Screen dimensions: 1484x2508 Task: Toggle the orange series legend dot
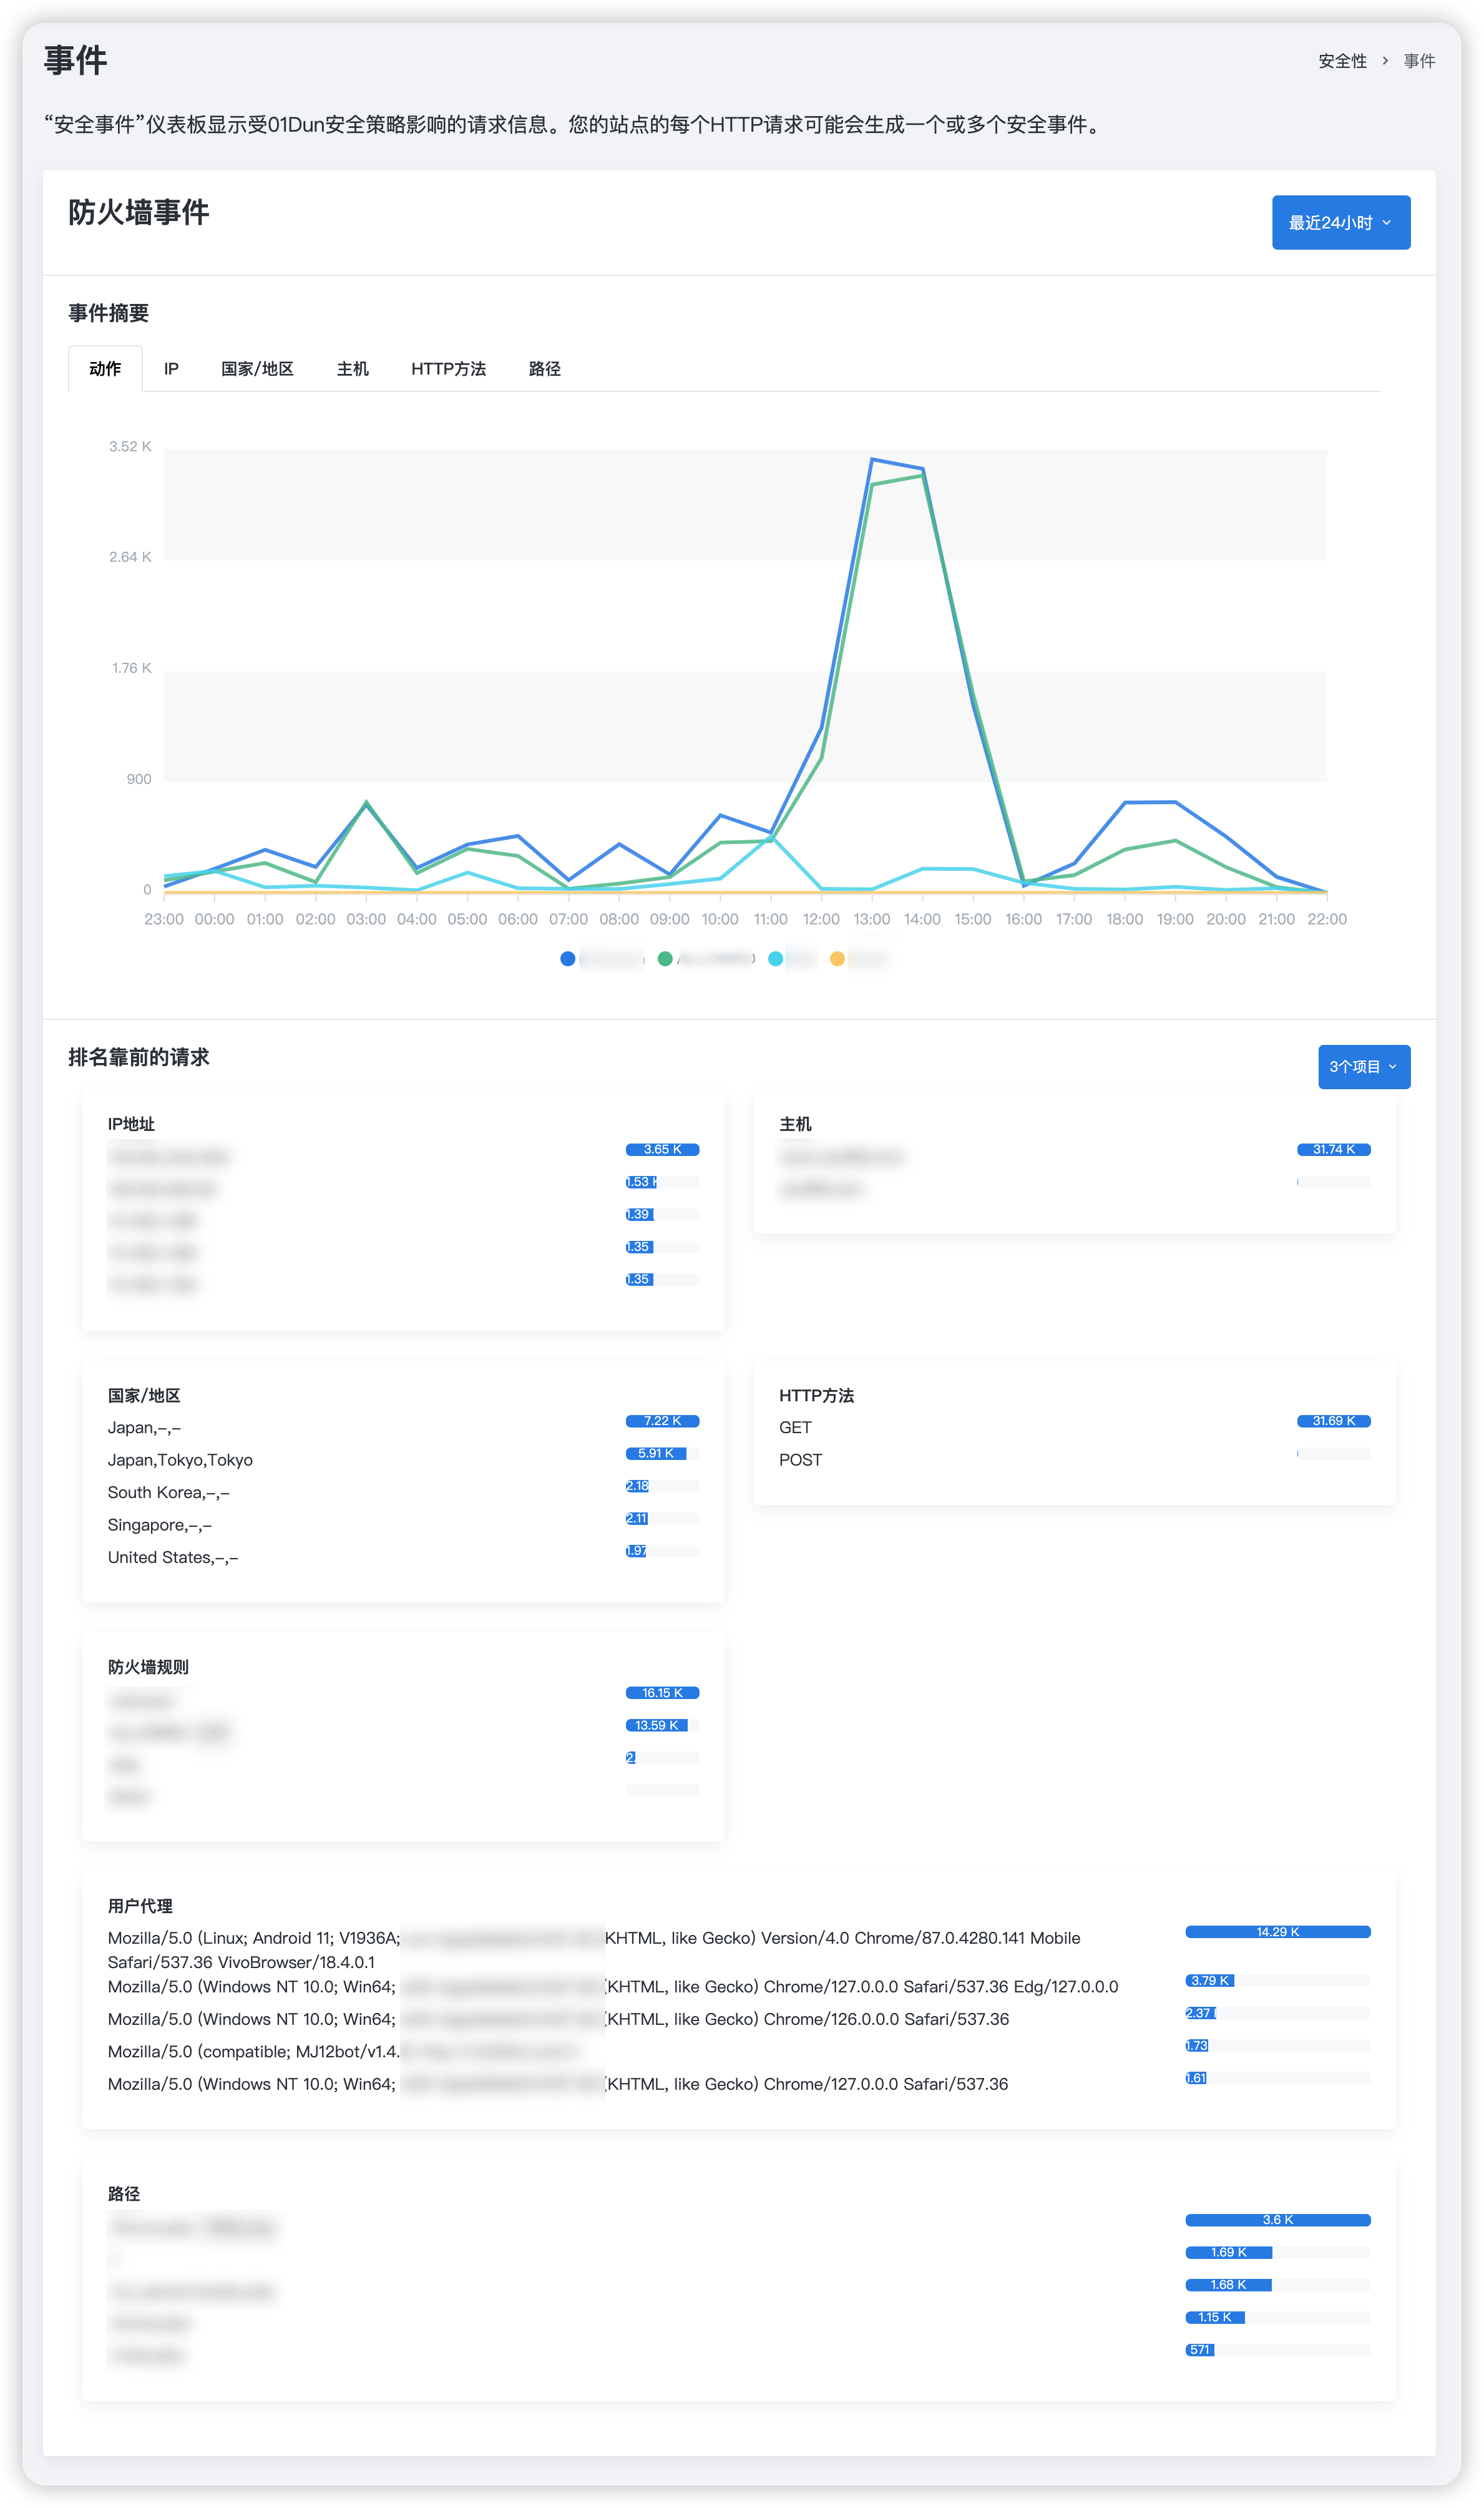(837, 958)
